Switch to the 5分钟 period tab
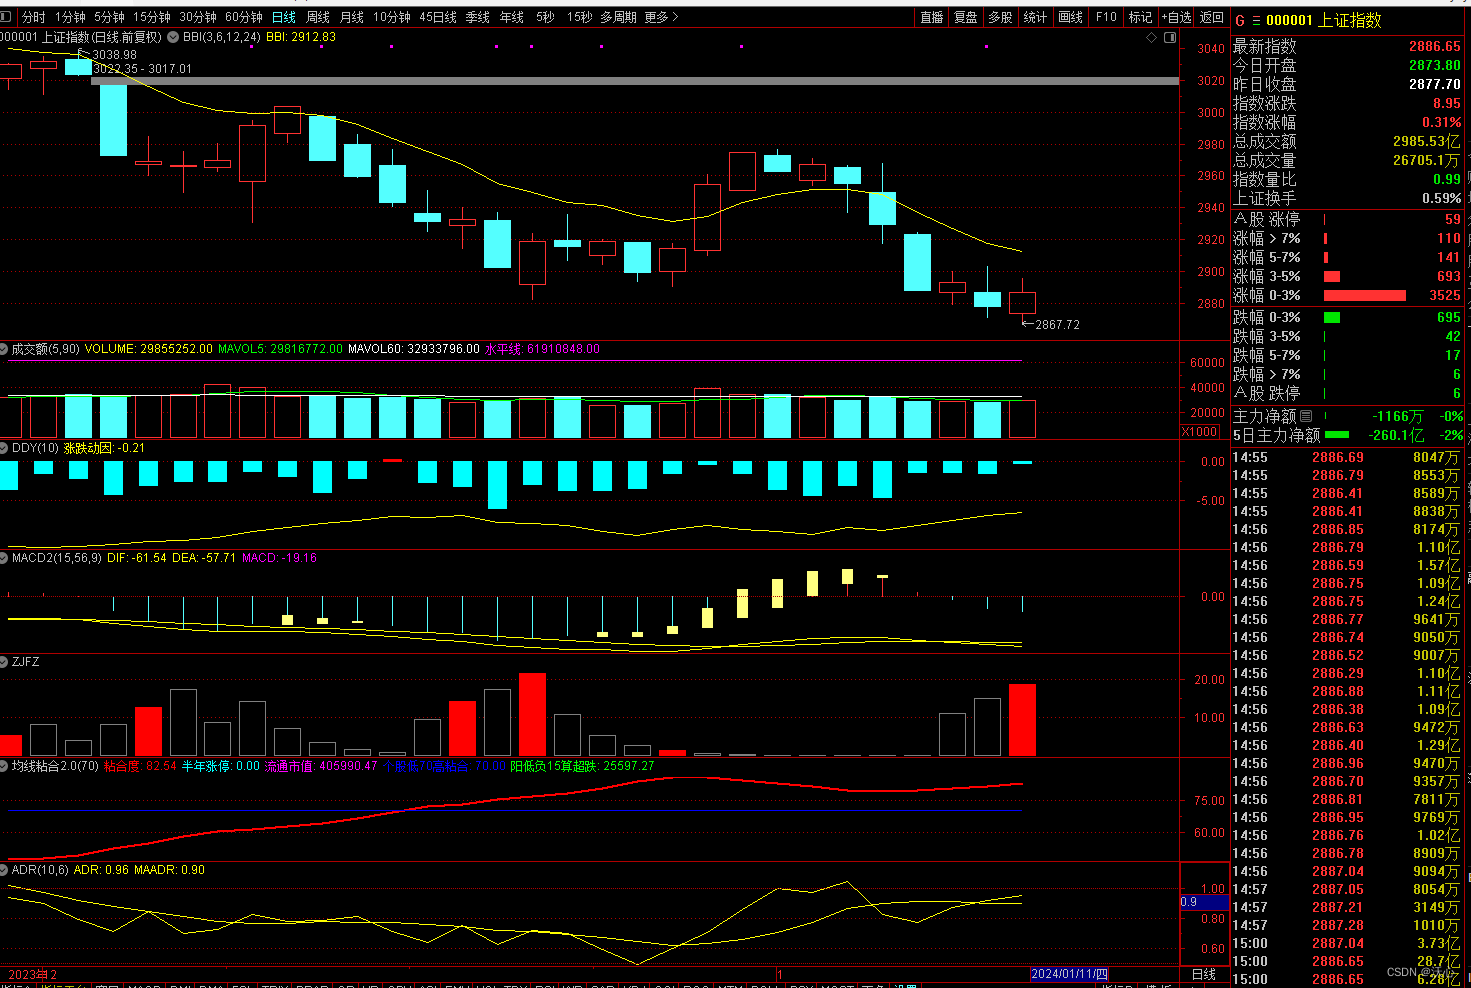Image resolution: width=1471 pixels, height=988 pixels. click(109, 17)
